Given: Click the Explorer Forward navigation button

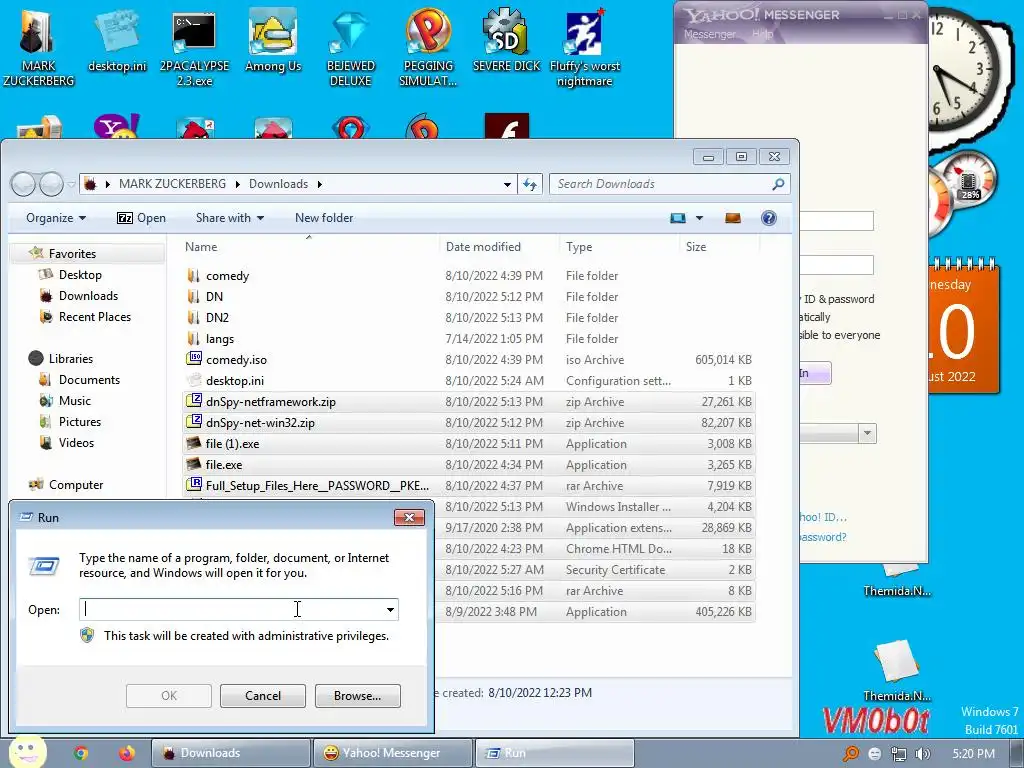Looking at the screenshot, I should tap(52, 184).
